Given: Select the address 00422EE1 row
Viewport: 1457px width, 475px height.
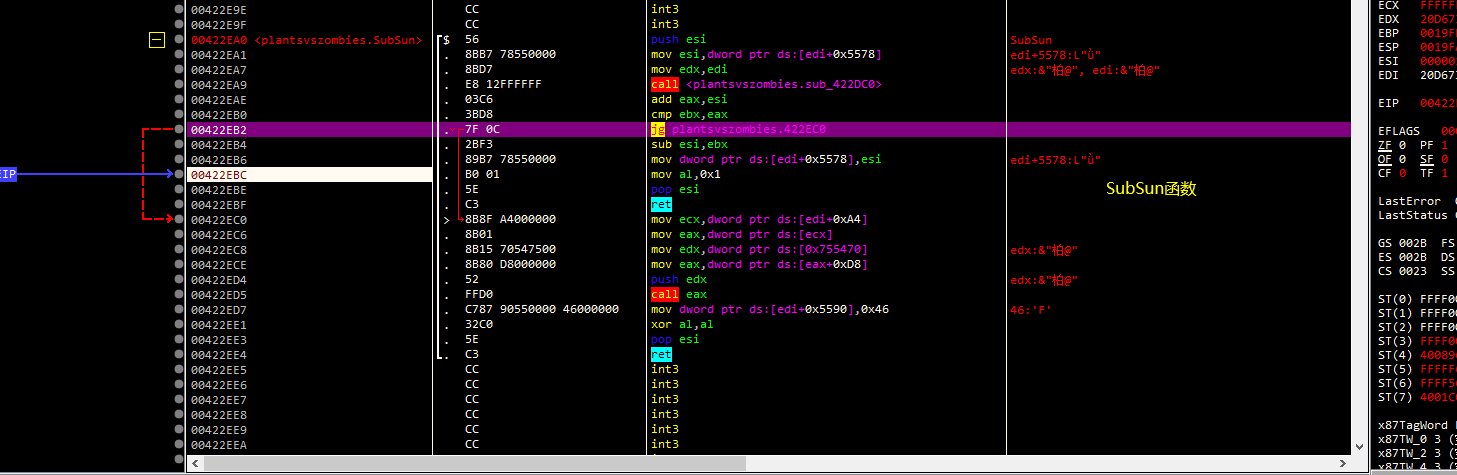Looking at the screenshot, I should (x=218, y=325).
